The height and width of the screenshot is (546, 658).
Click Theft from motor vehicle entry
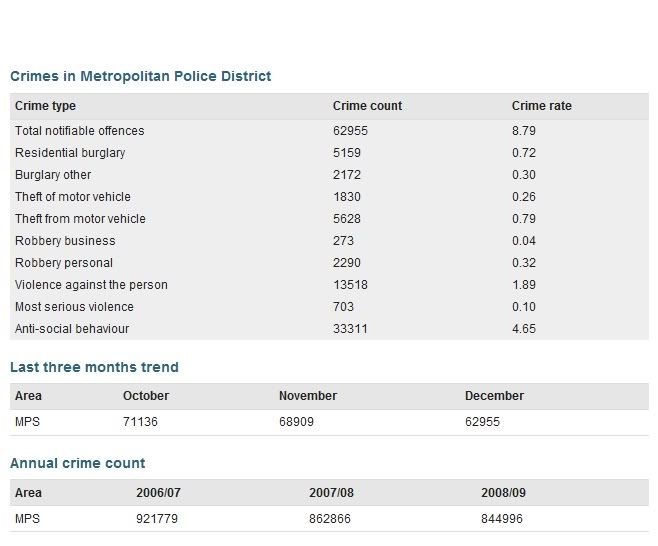coord(80,219)
